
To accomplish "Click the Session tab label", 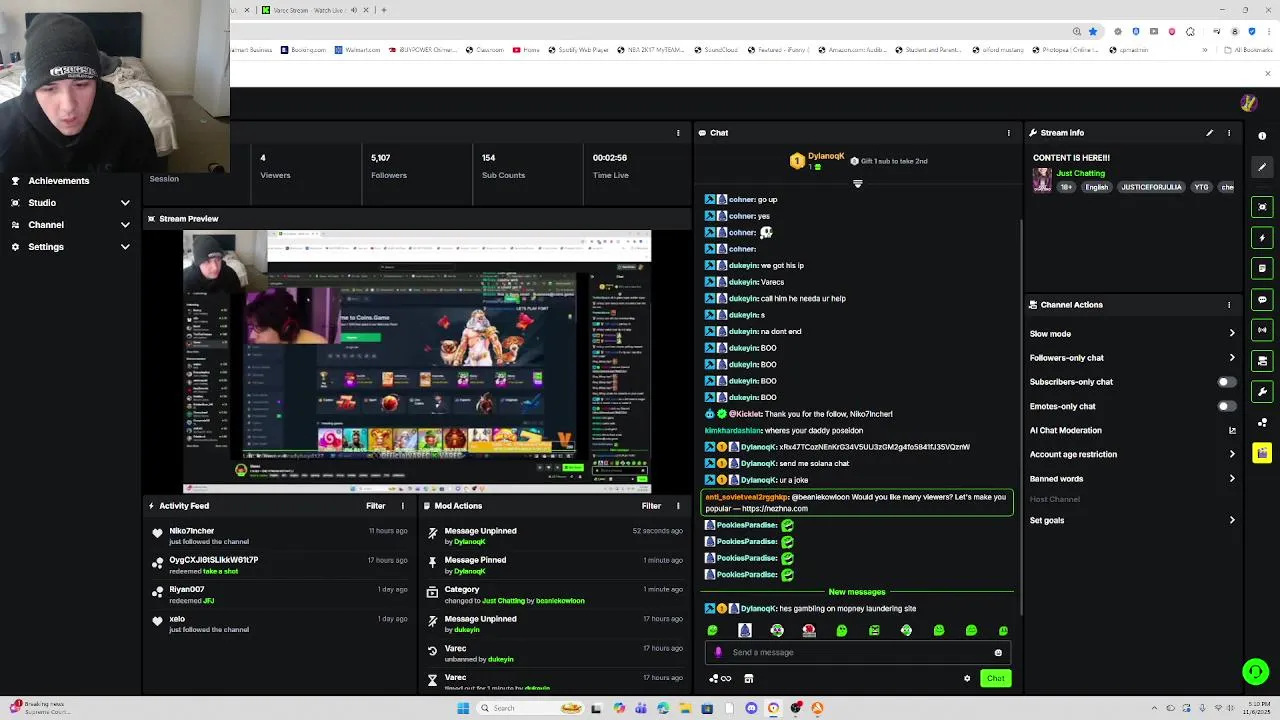I will click(x=164, y=179).
